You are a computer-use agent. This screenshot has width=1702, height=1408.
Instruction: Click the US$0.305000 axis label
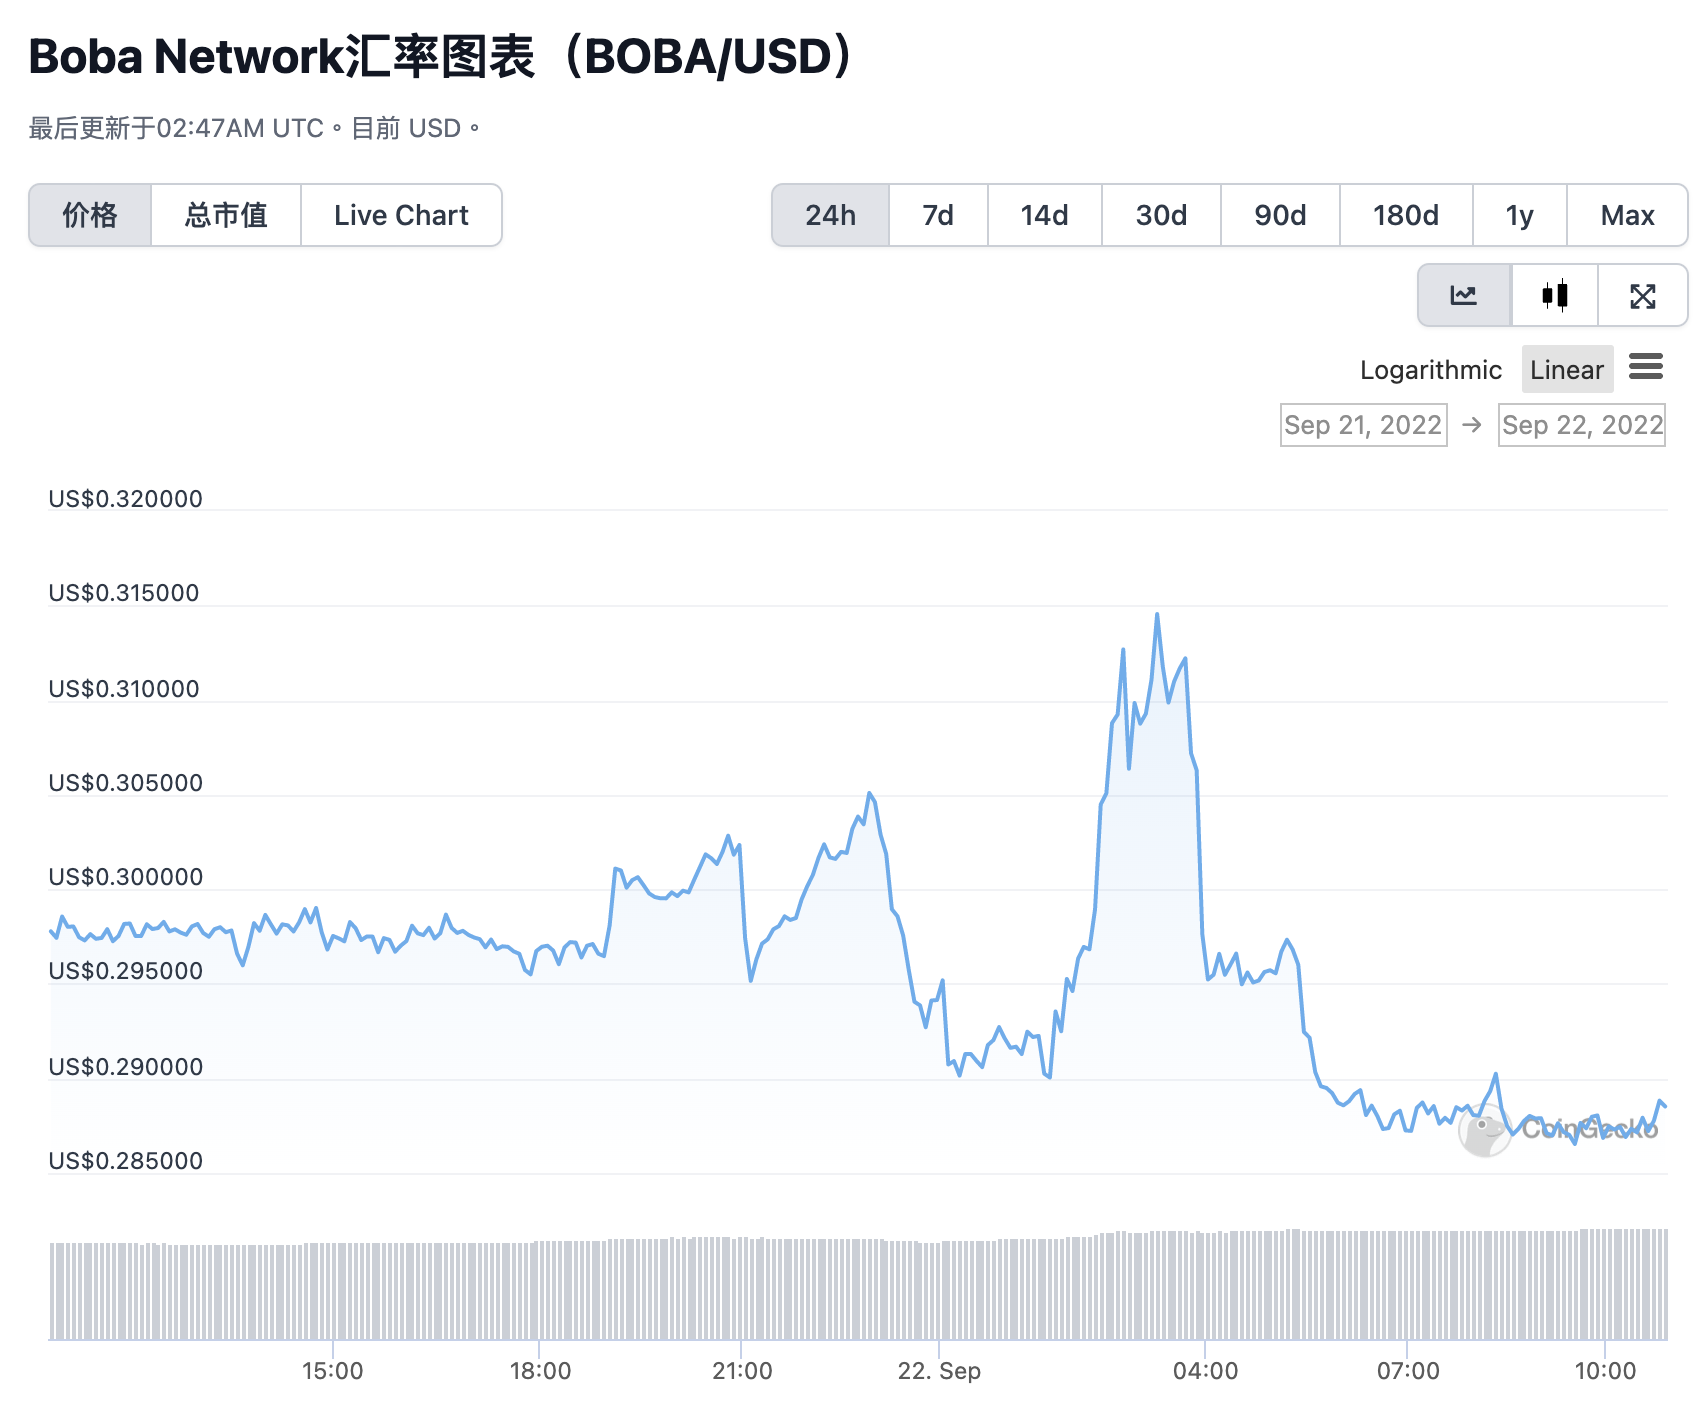[x=126, y=783]
